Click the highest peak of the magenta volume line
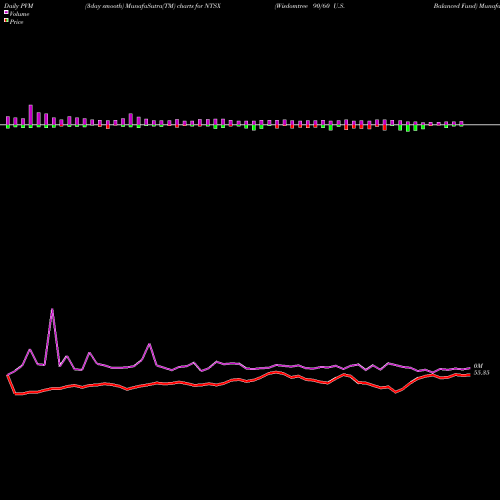 [x=52, y=309]
